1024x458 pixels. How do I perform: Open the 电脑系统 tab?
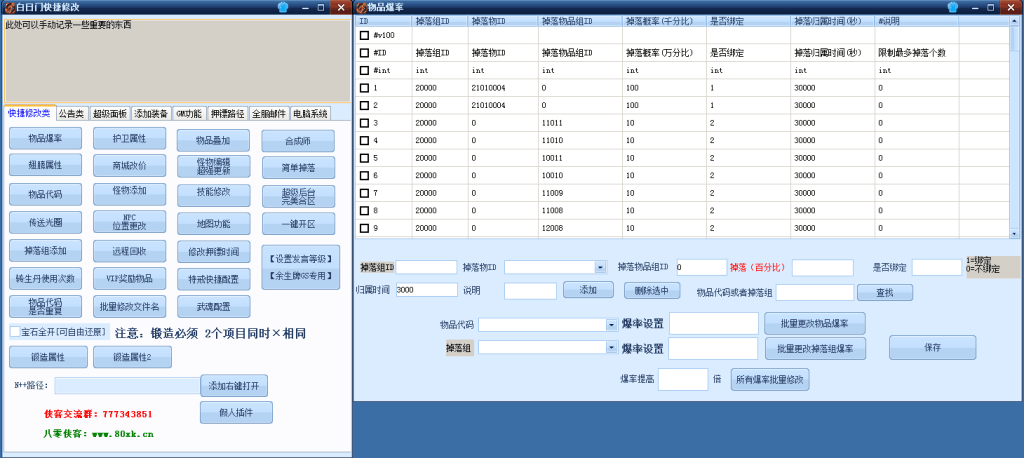pyautogui.click(x=310, y=114)
